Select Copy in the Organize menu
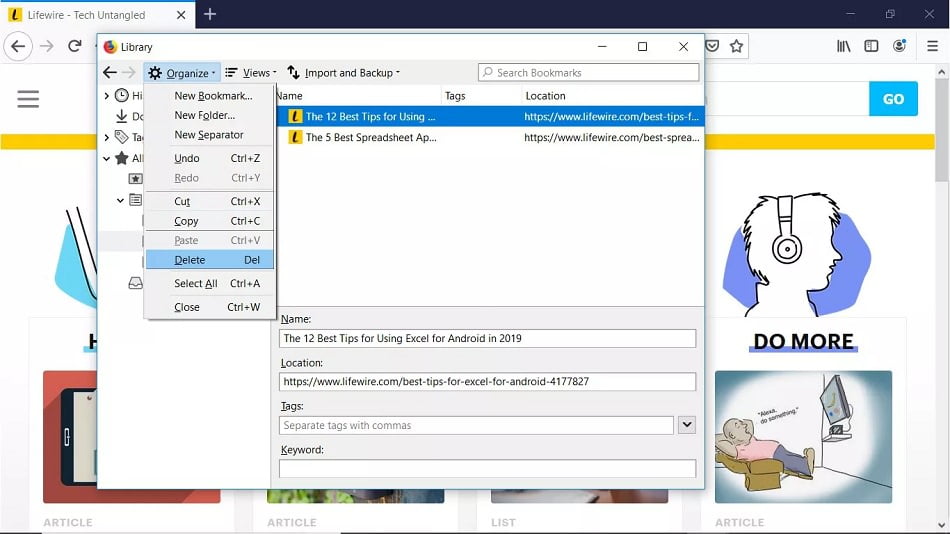The height and width of the screenshot is (534, 950). [210, 221]
